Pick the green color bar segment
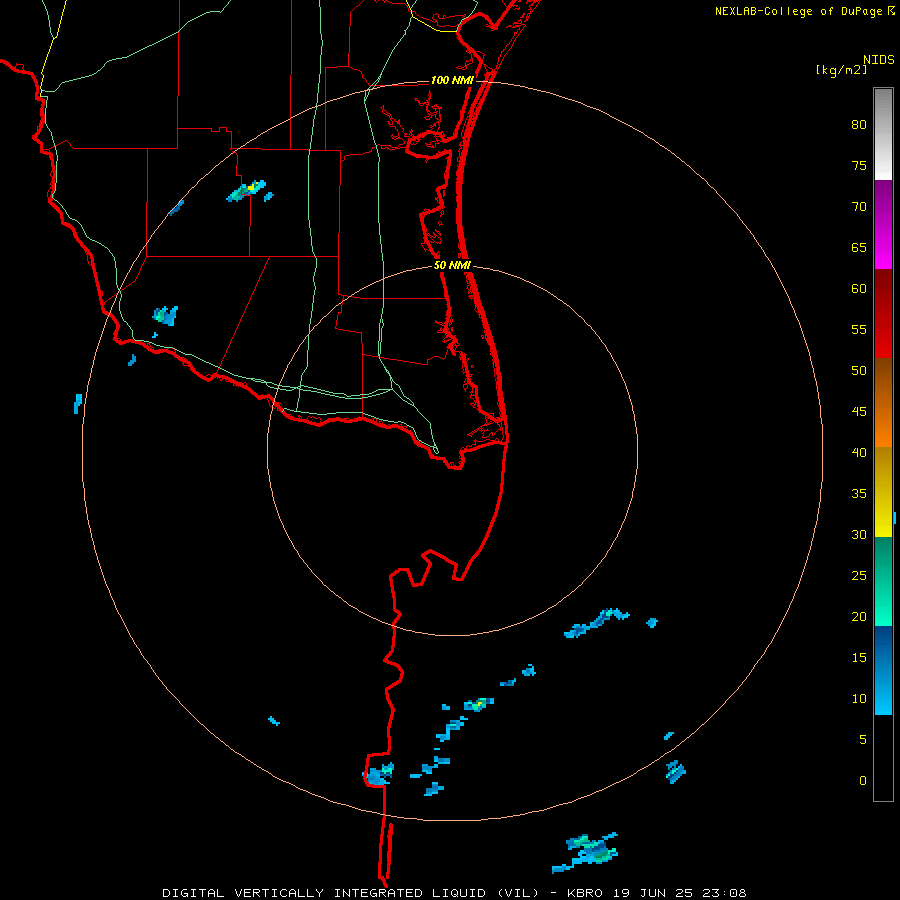The width and height of the screenshot is (900, 900). point(883,581)
